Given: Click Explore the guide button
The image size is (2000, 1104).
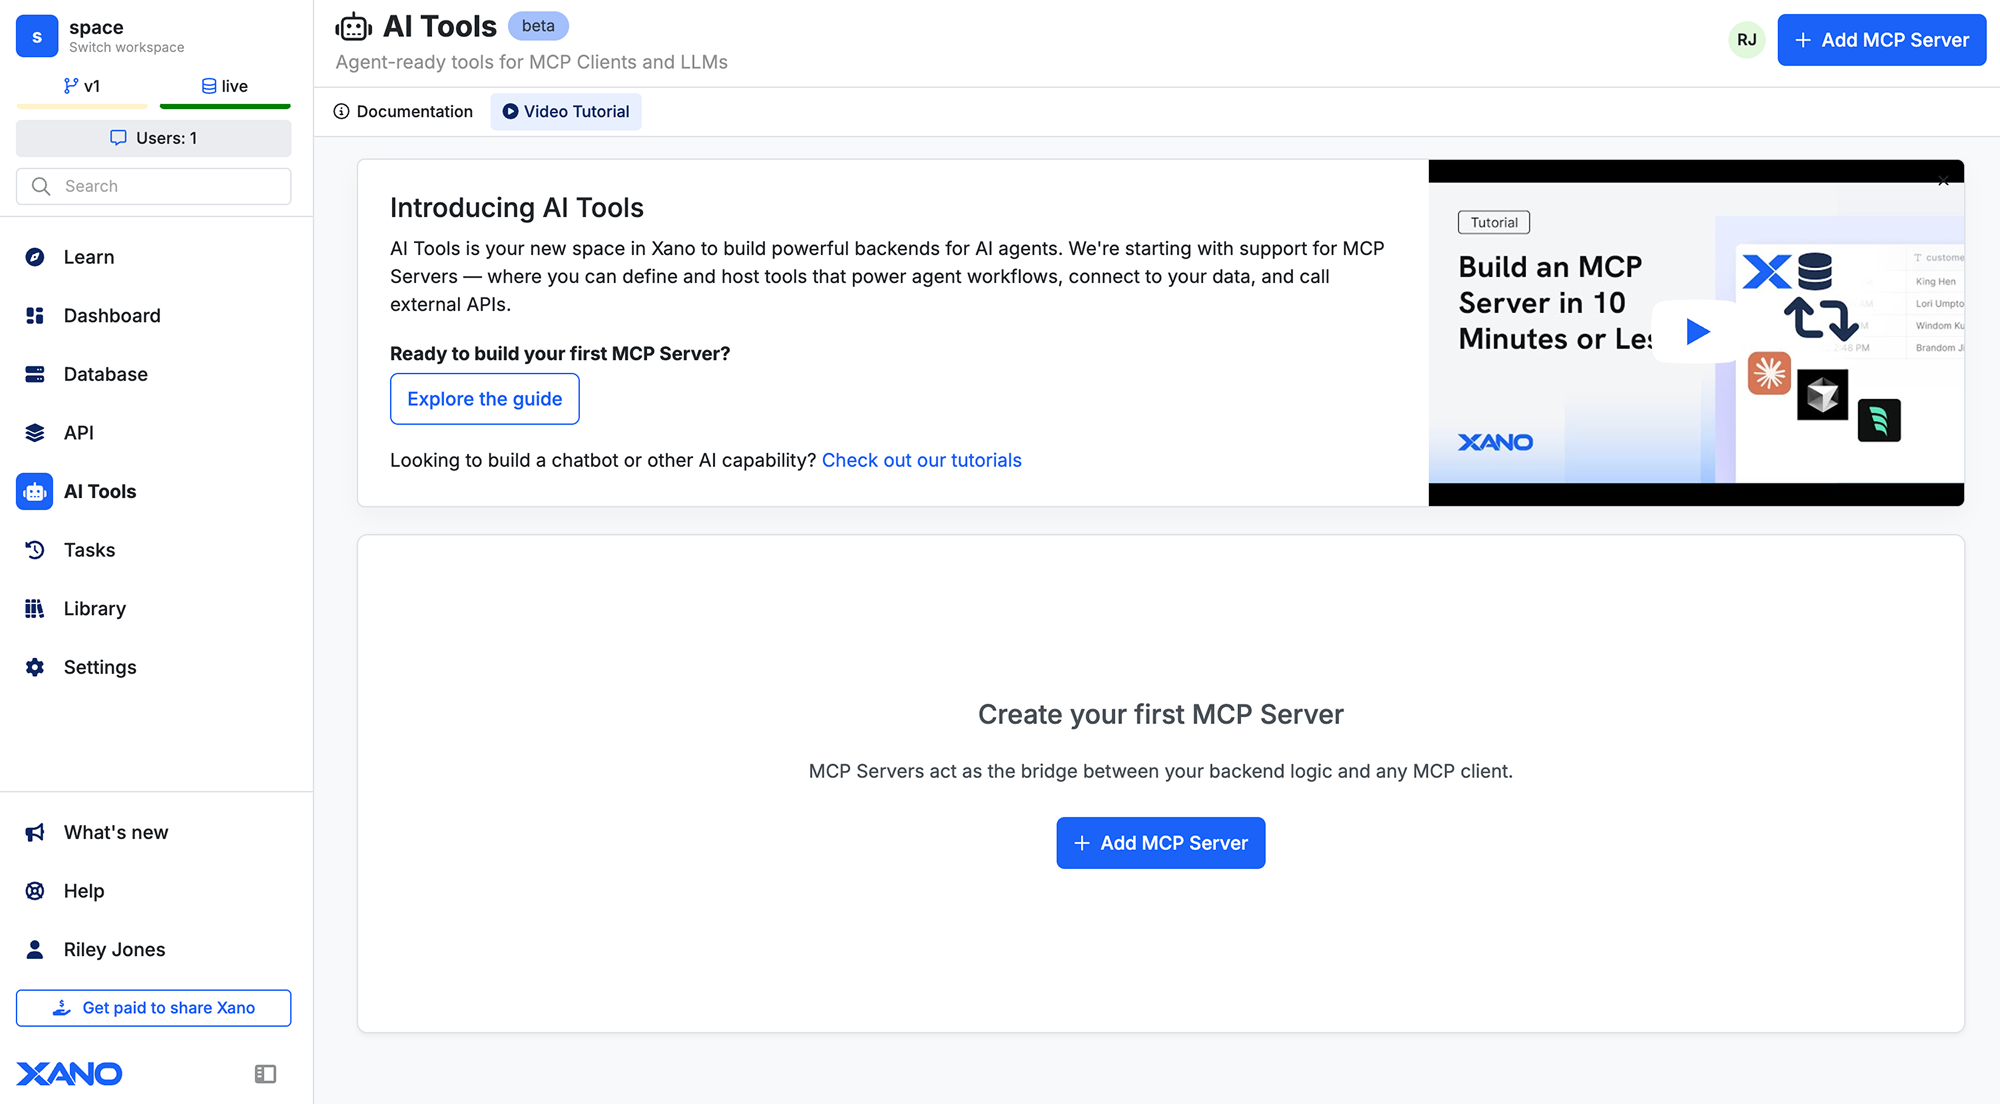Looking at the screenshot, I should [484, 399].
